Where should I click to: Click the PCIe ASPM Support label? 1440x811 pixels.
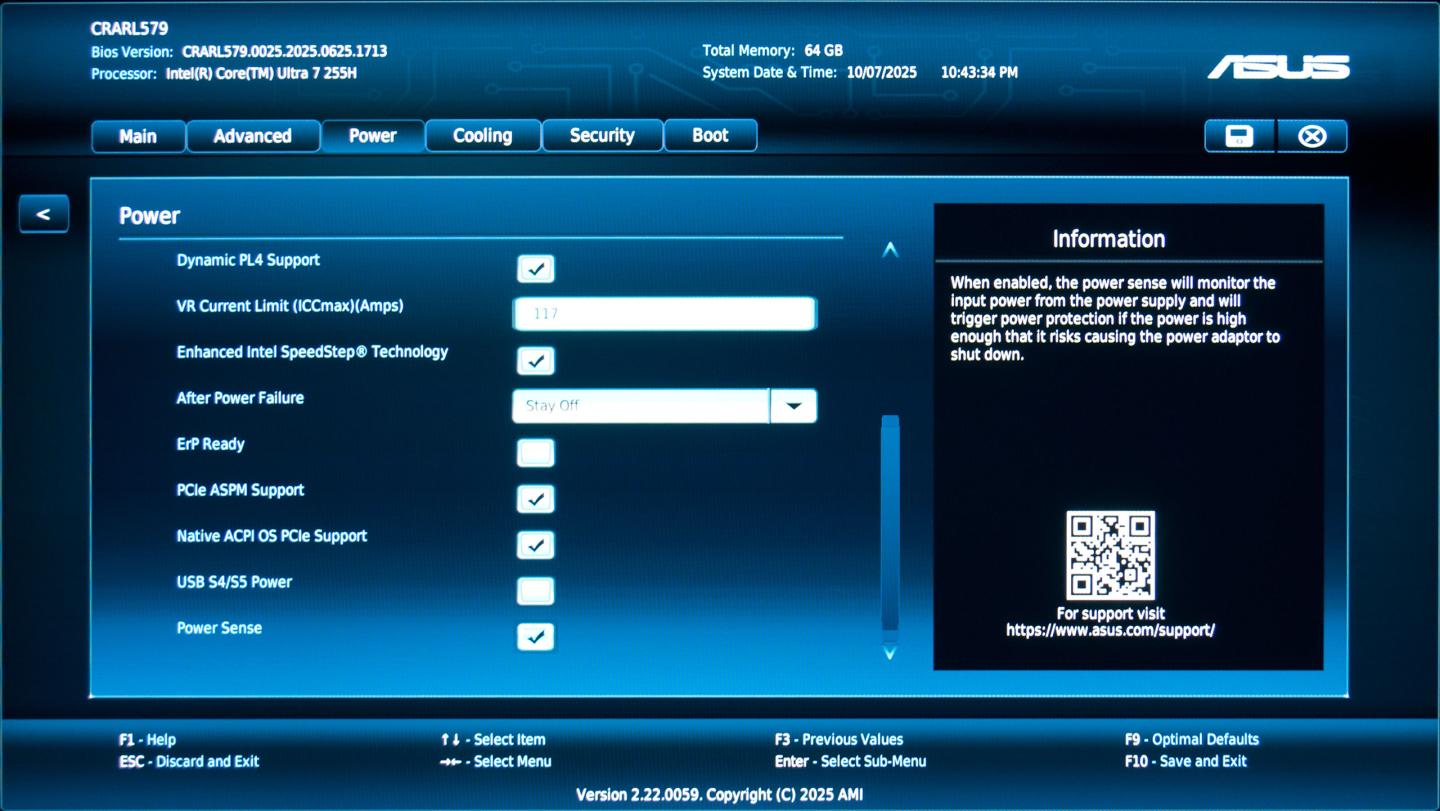tap(240, 490)
